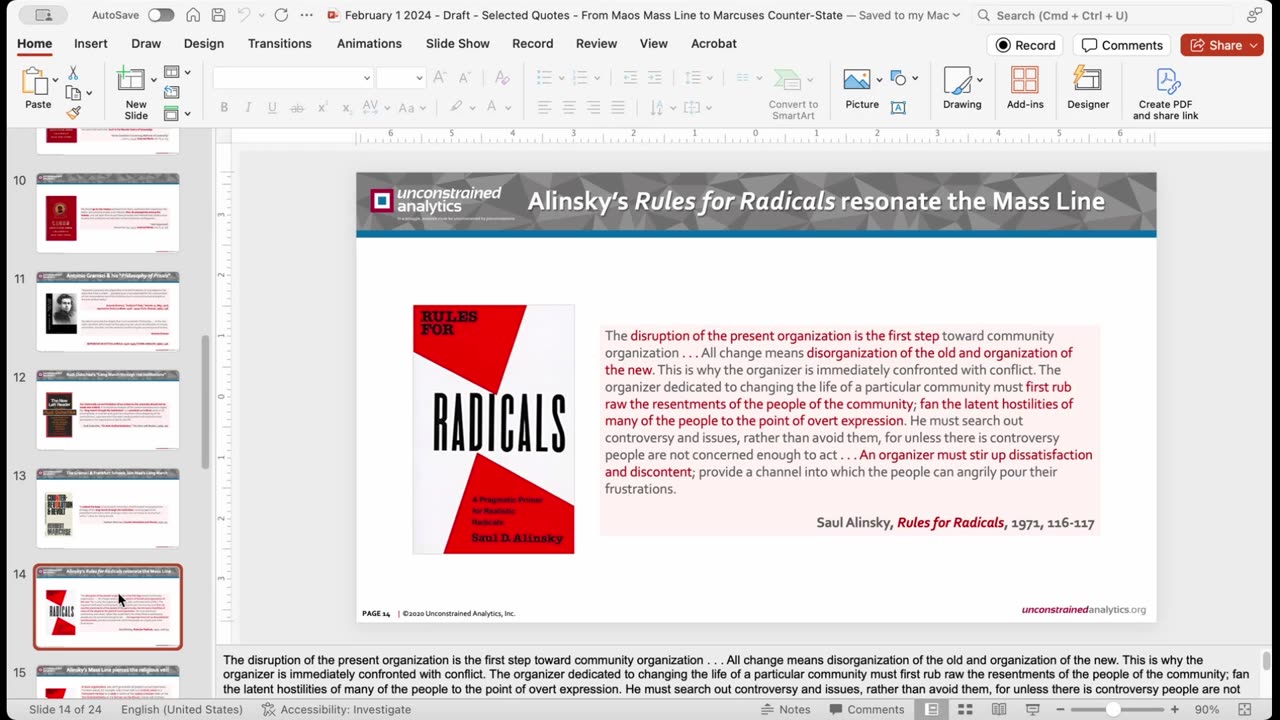
Task: Select slide 12 thumbnail
Action: [108, 409]
